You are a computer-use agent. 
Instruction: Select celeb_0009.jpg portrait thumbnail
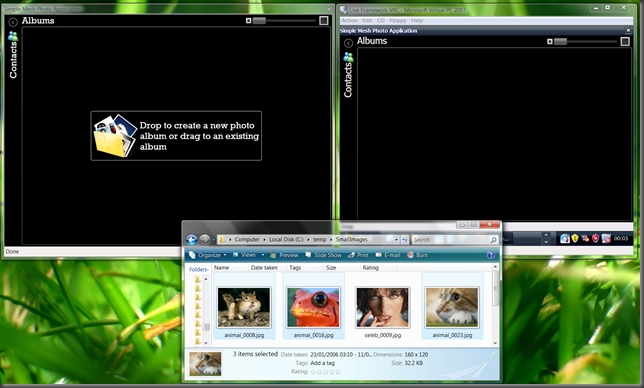point(383,308)
